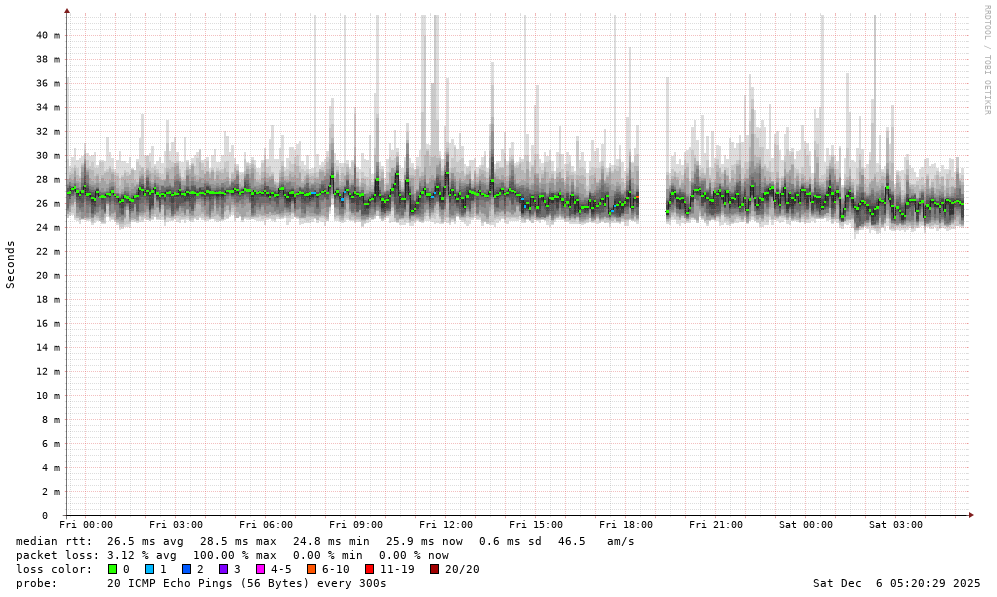Click the green legend color square
Screen dimensions: 997x597
tap(112, 569)
